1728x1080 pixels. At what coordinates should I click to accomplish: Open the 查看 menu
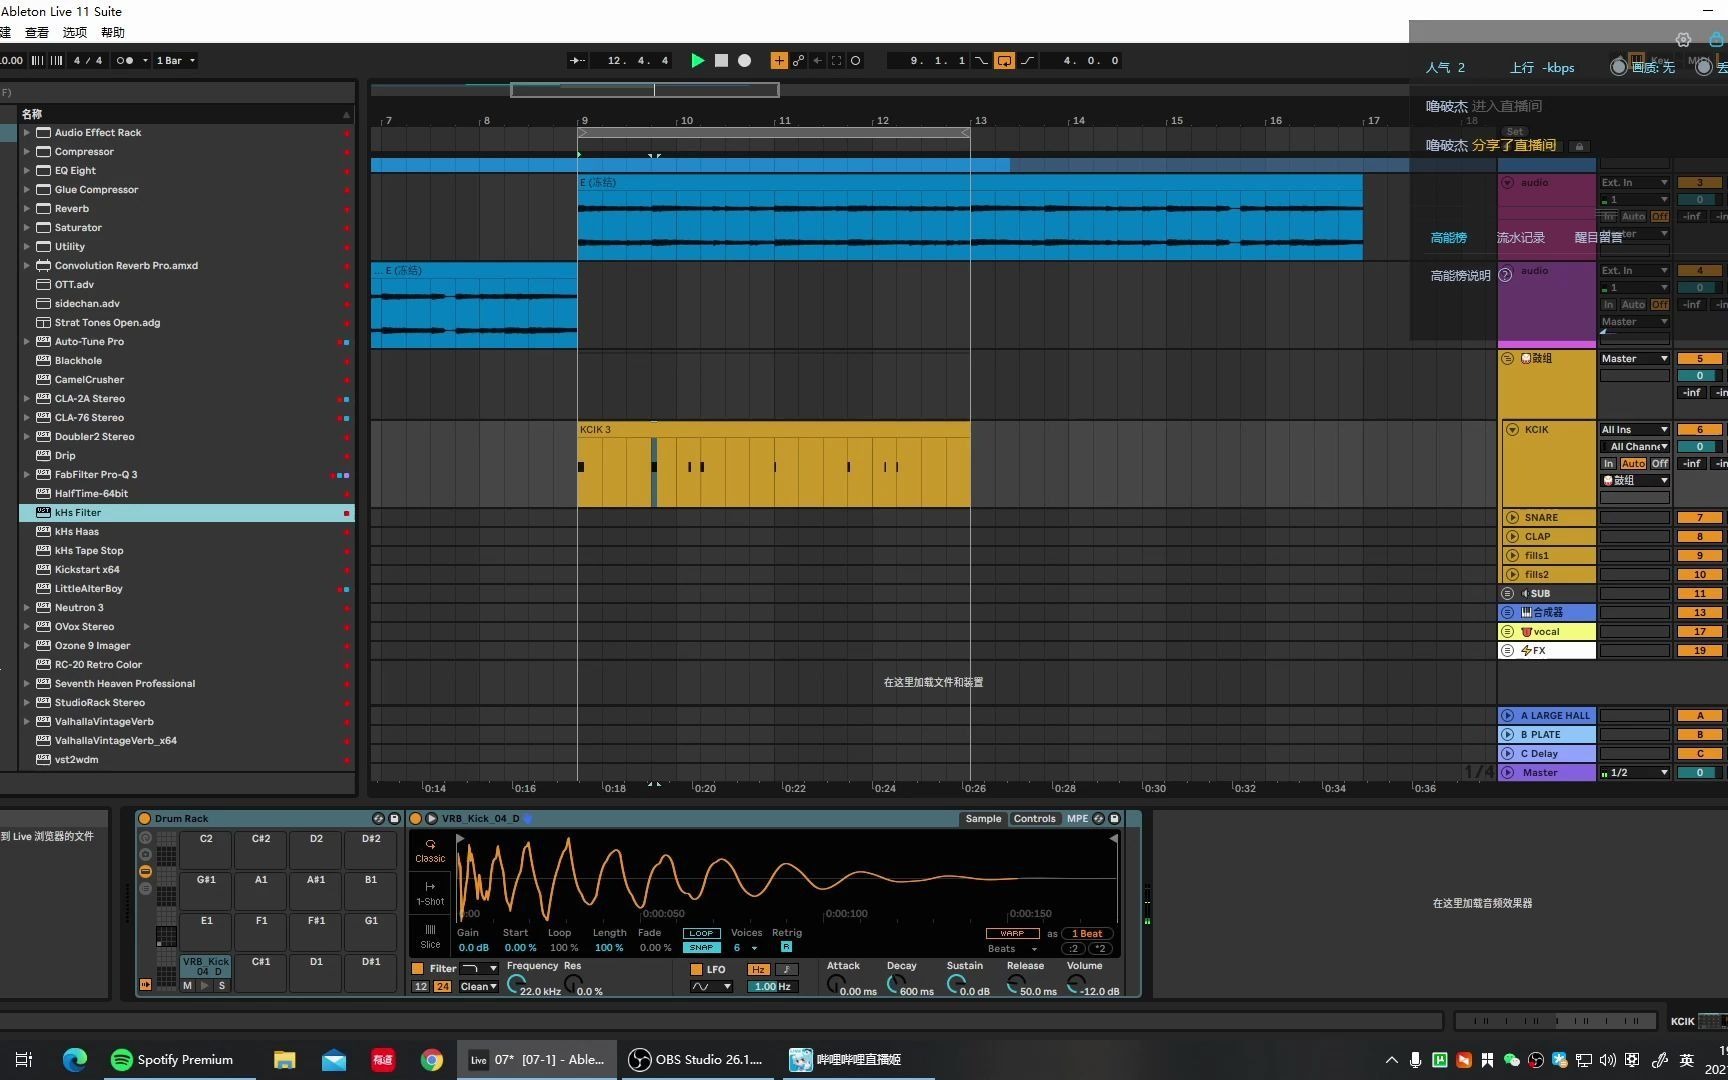[37, 32]
